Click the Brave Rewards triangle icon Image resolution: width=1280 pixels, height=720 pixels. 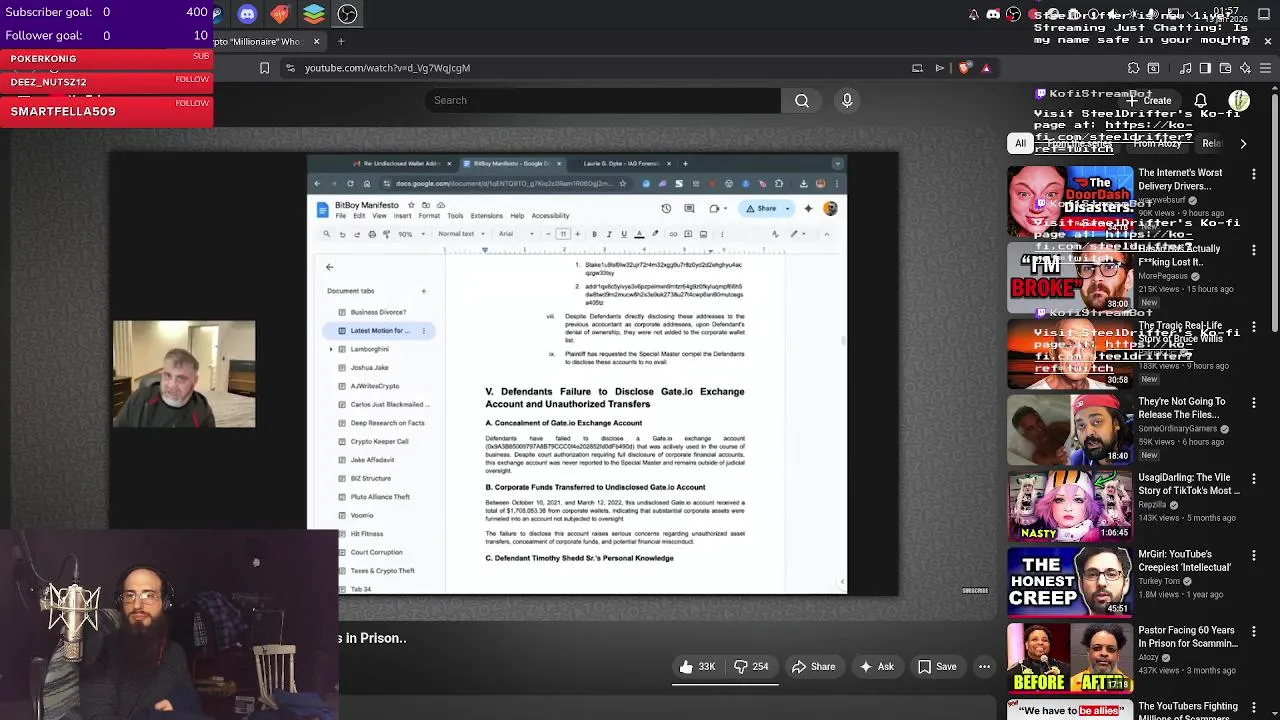click(986, 68)
